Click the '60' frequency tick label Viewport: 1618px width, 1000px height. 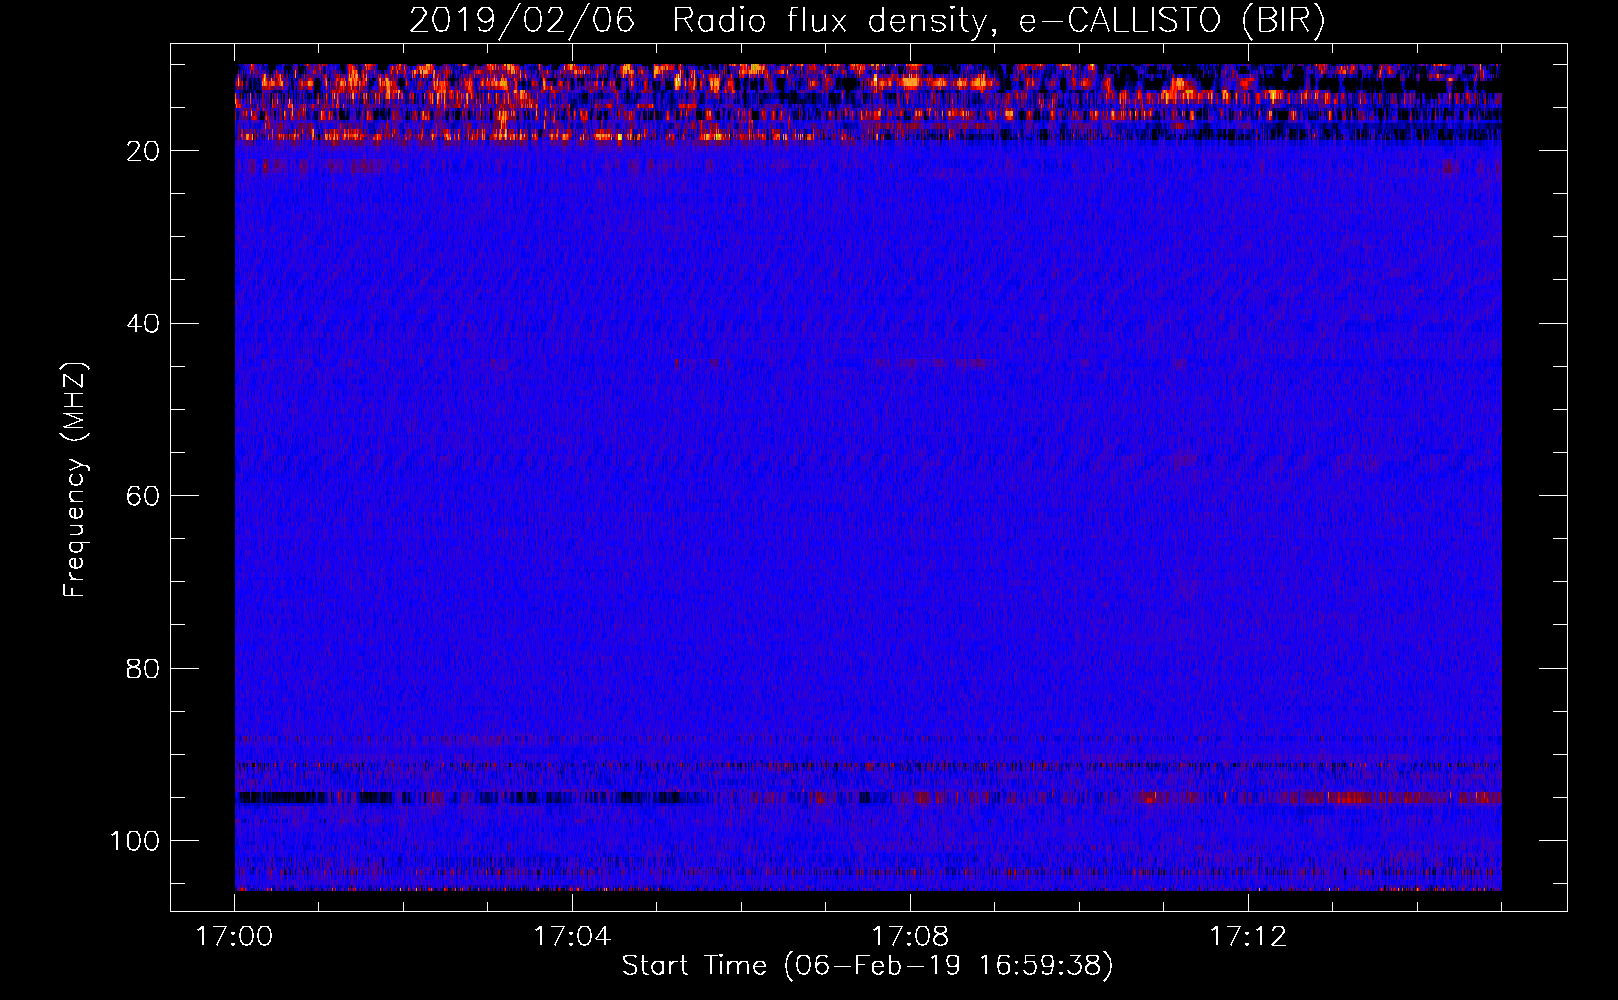pyautogui.click(x=144, y=496)
